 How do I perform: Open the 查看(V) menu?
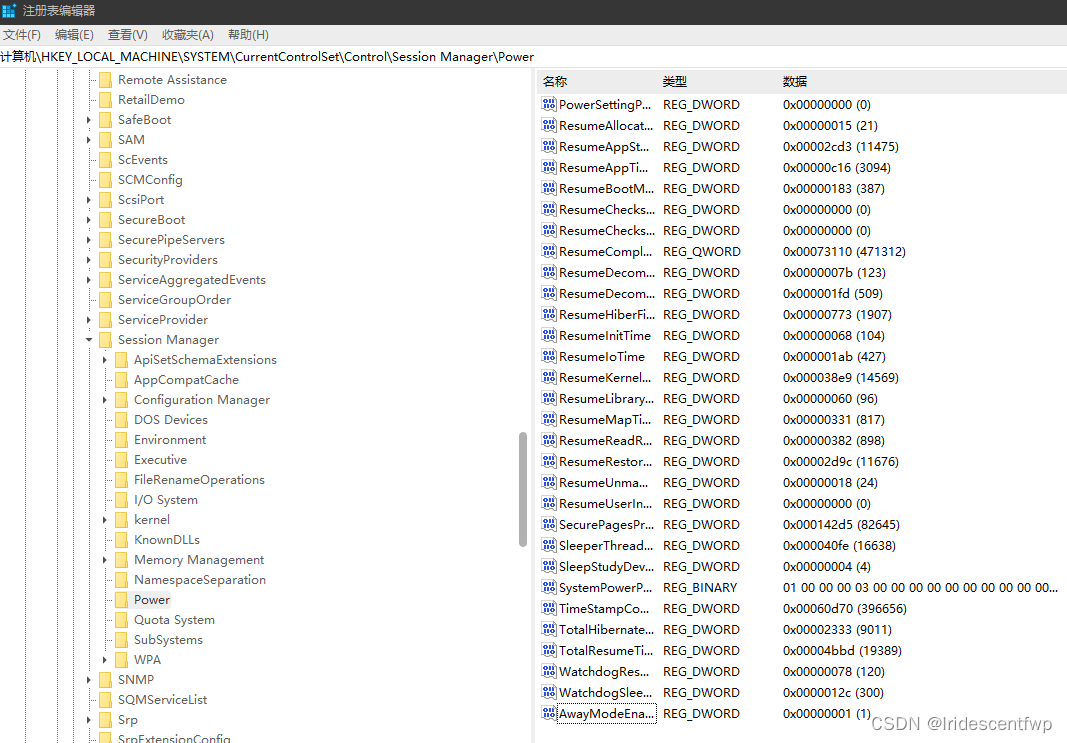(x=127, y=35)
